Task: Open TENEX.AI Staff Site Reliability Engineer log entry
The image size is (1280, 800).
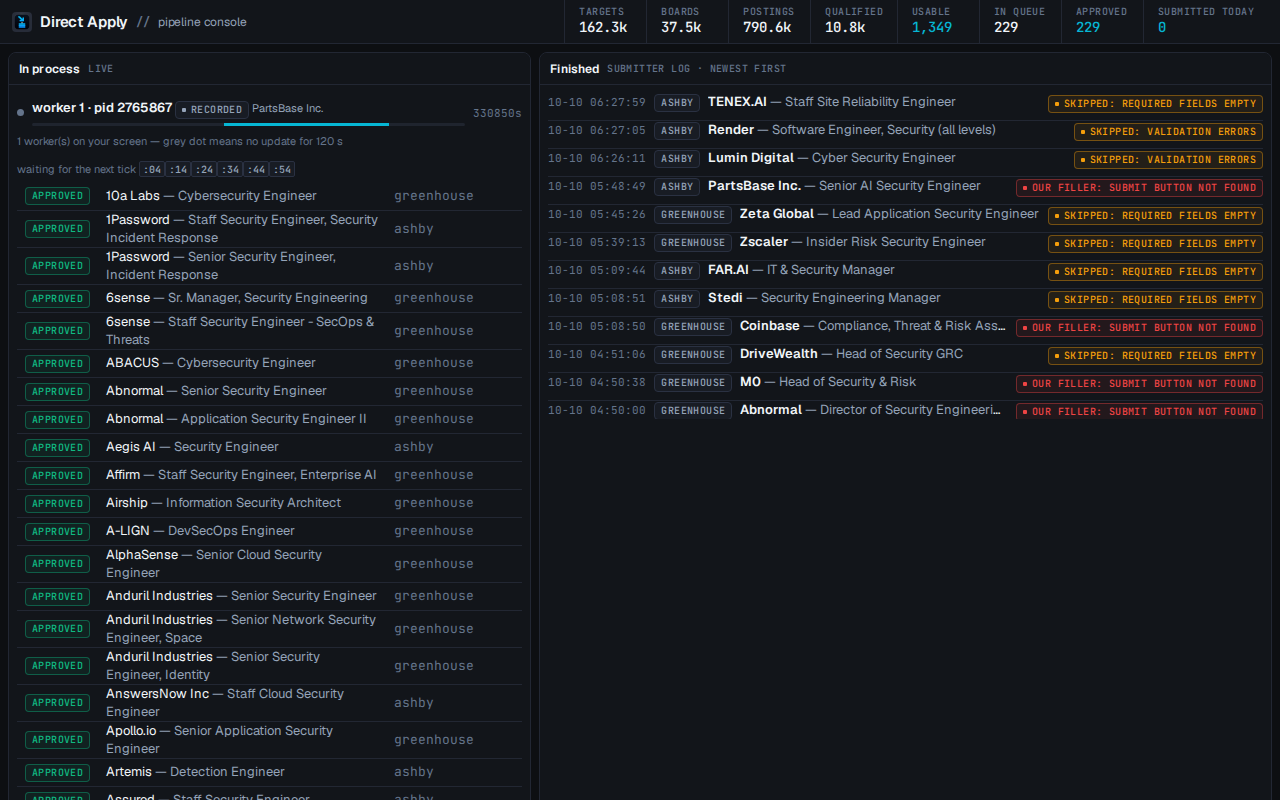Action: [905, 102]
